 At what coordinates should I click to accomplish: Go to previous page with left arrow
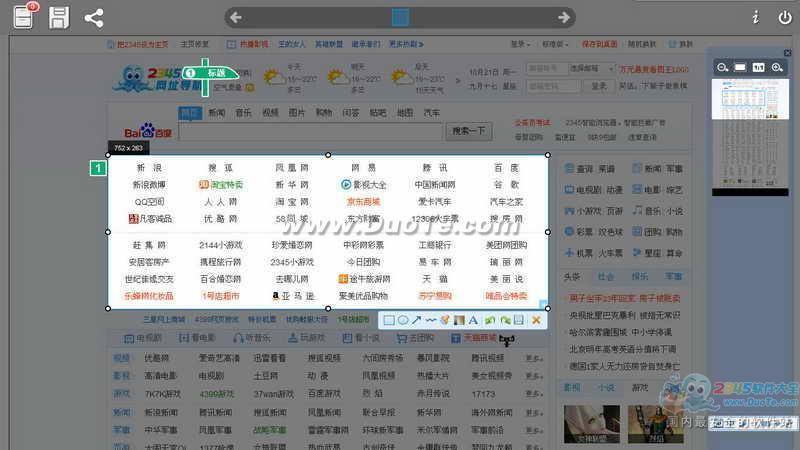236,17
